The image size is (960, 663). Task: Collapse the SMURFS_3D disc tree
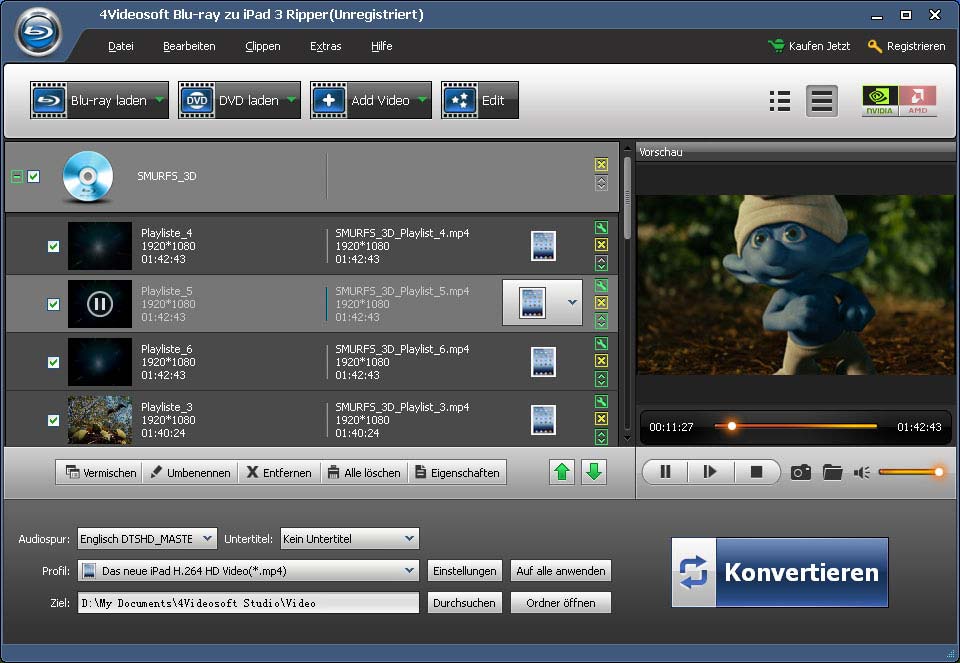tap(17, 176)
